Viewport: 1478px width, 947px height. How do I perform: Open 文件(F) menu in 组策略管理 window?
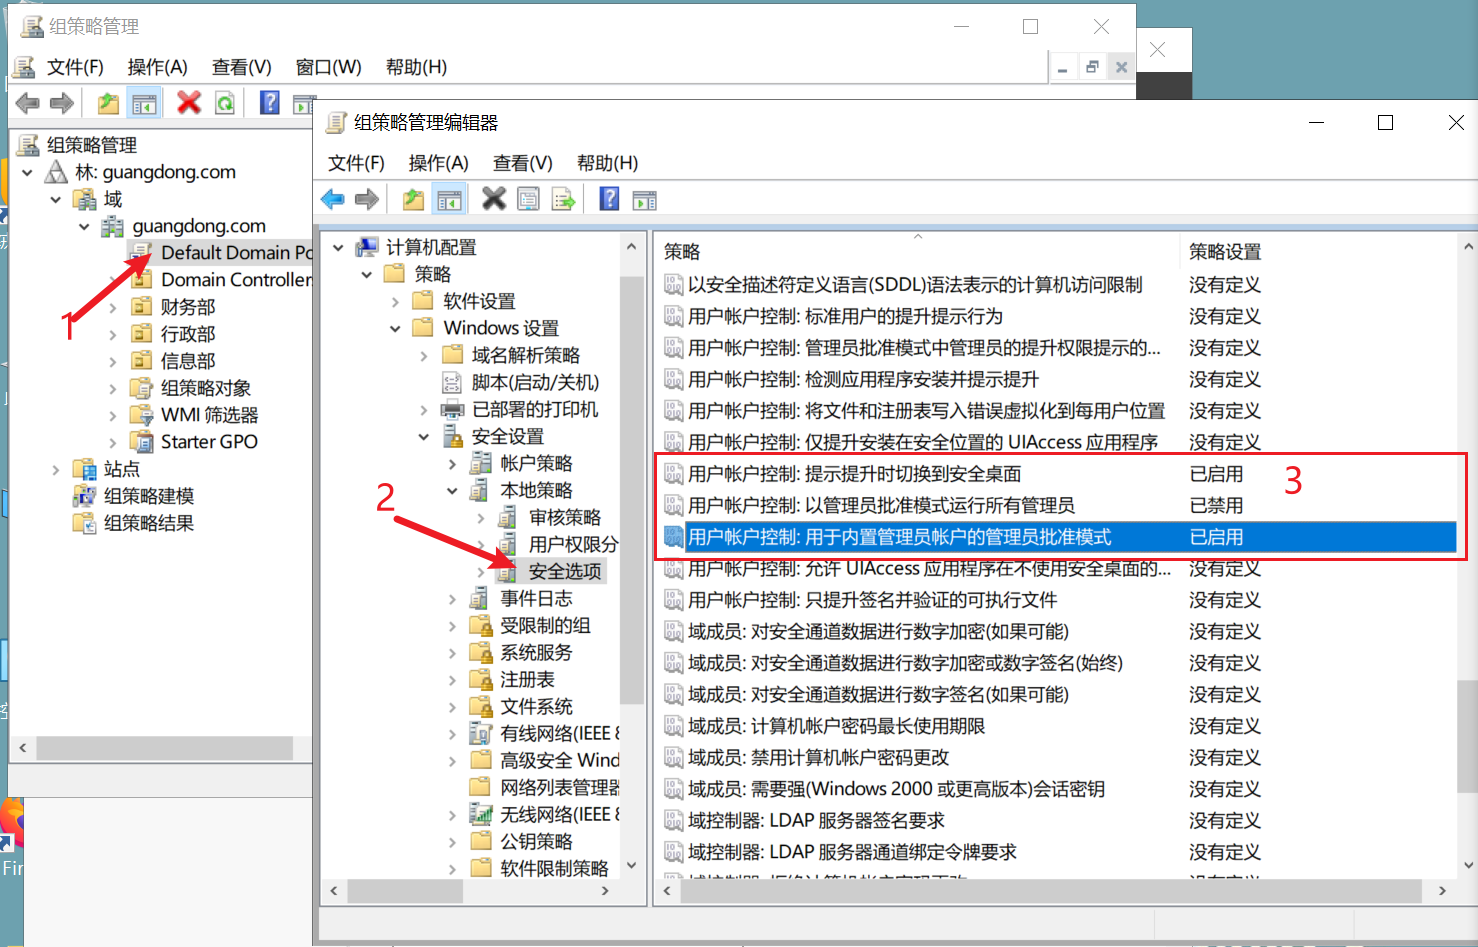coord(75,67)
